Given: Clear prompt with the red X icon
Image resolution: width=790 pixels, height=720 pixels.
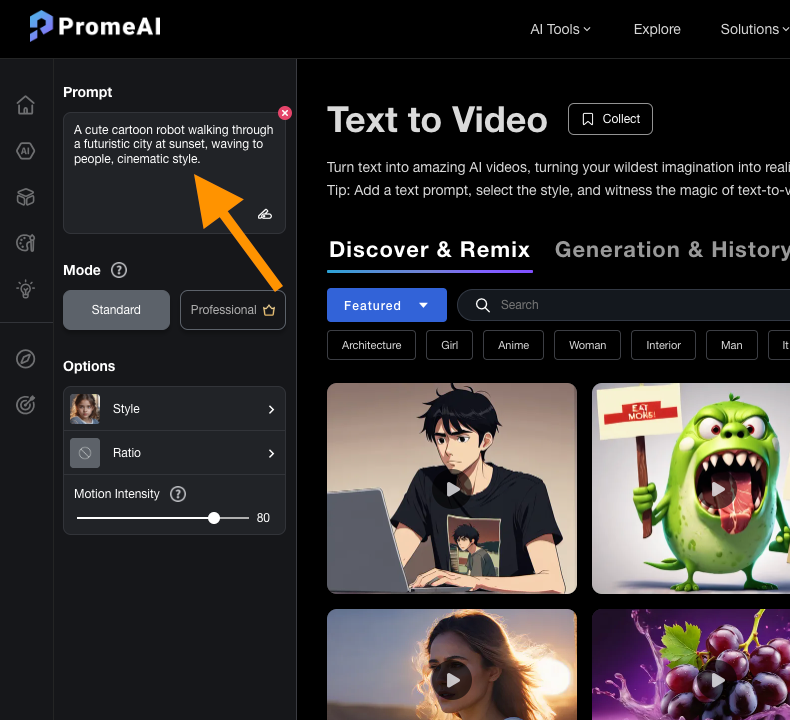Looking at the screenshot, I should point(285,113).
